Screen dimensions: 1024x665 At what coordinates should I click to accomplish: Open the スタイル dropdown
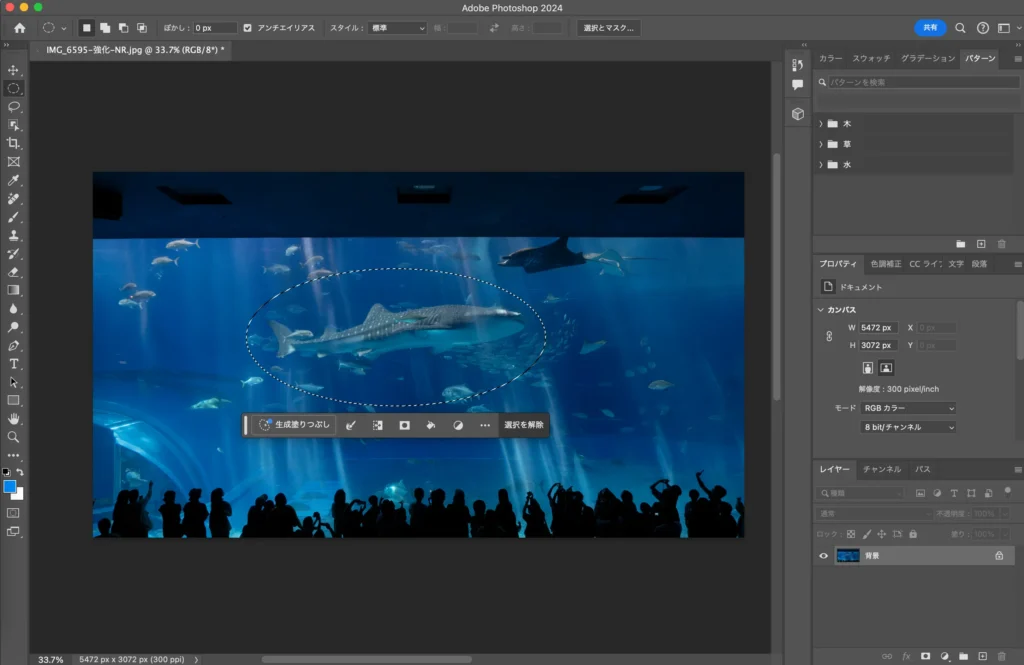click(x=397, y=28)
